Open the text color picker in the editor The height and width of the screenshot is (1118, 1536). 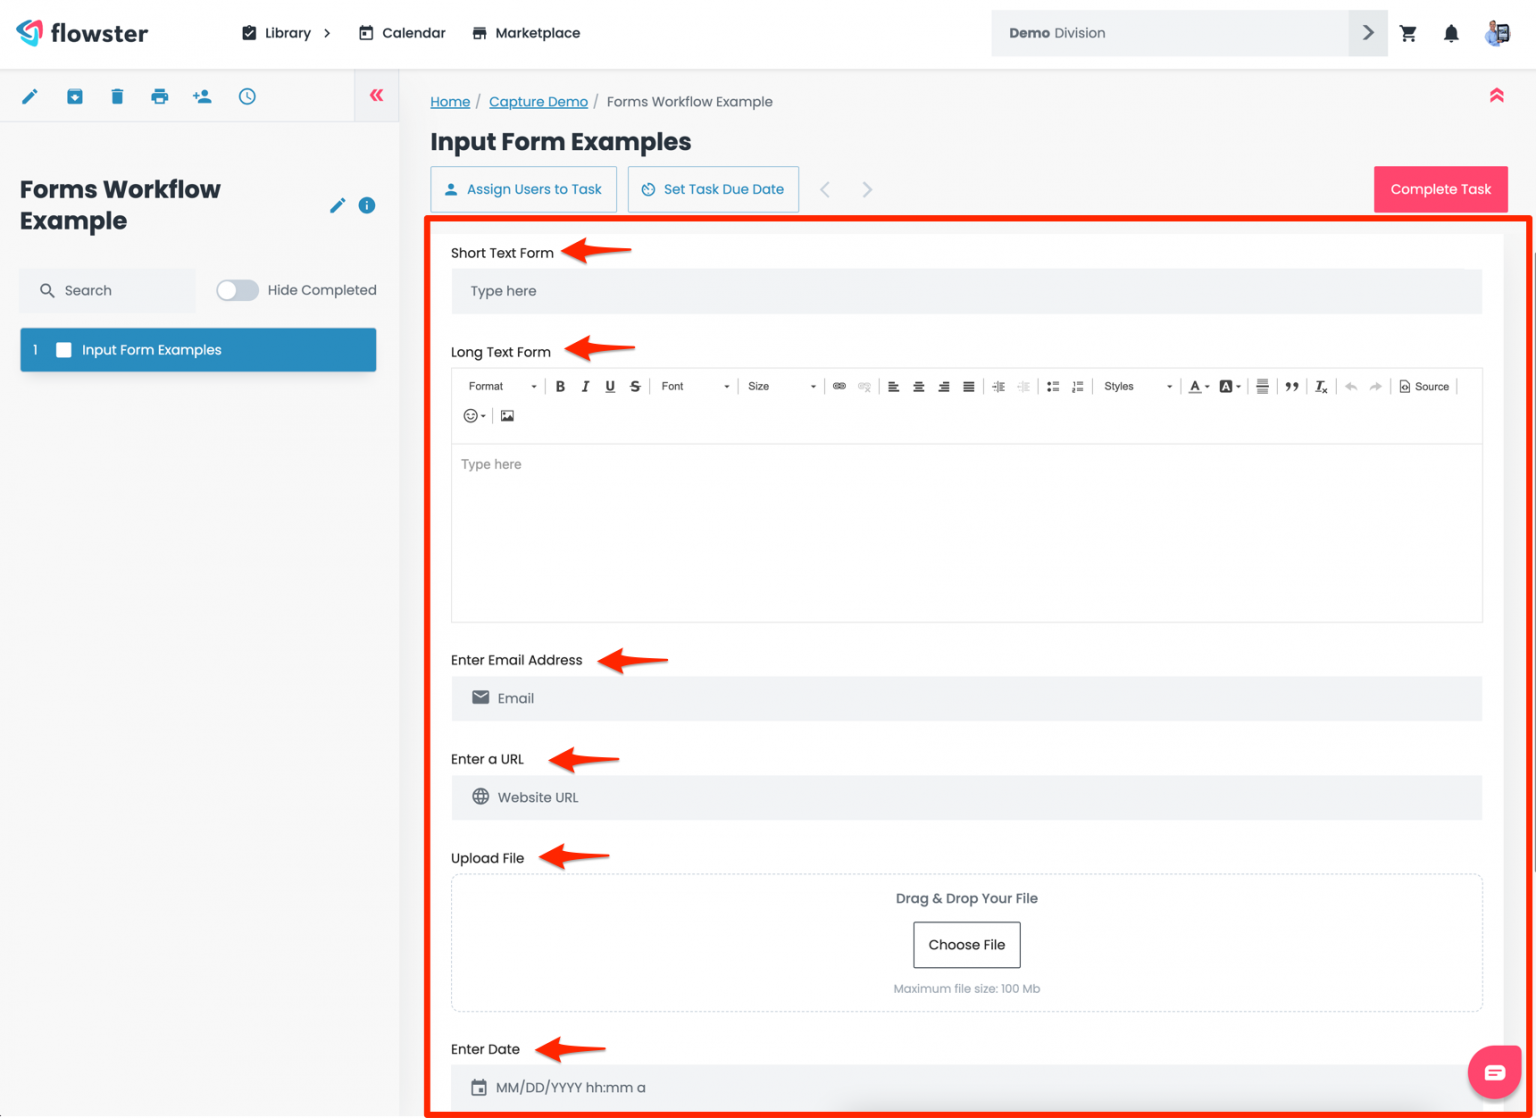1197,386
